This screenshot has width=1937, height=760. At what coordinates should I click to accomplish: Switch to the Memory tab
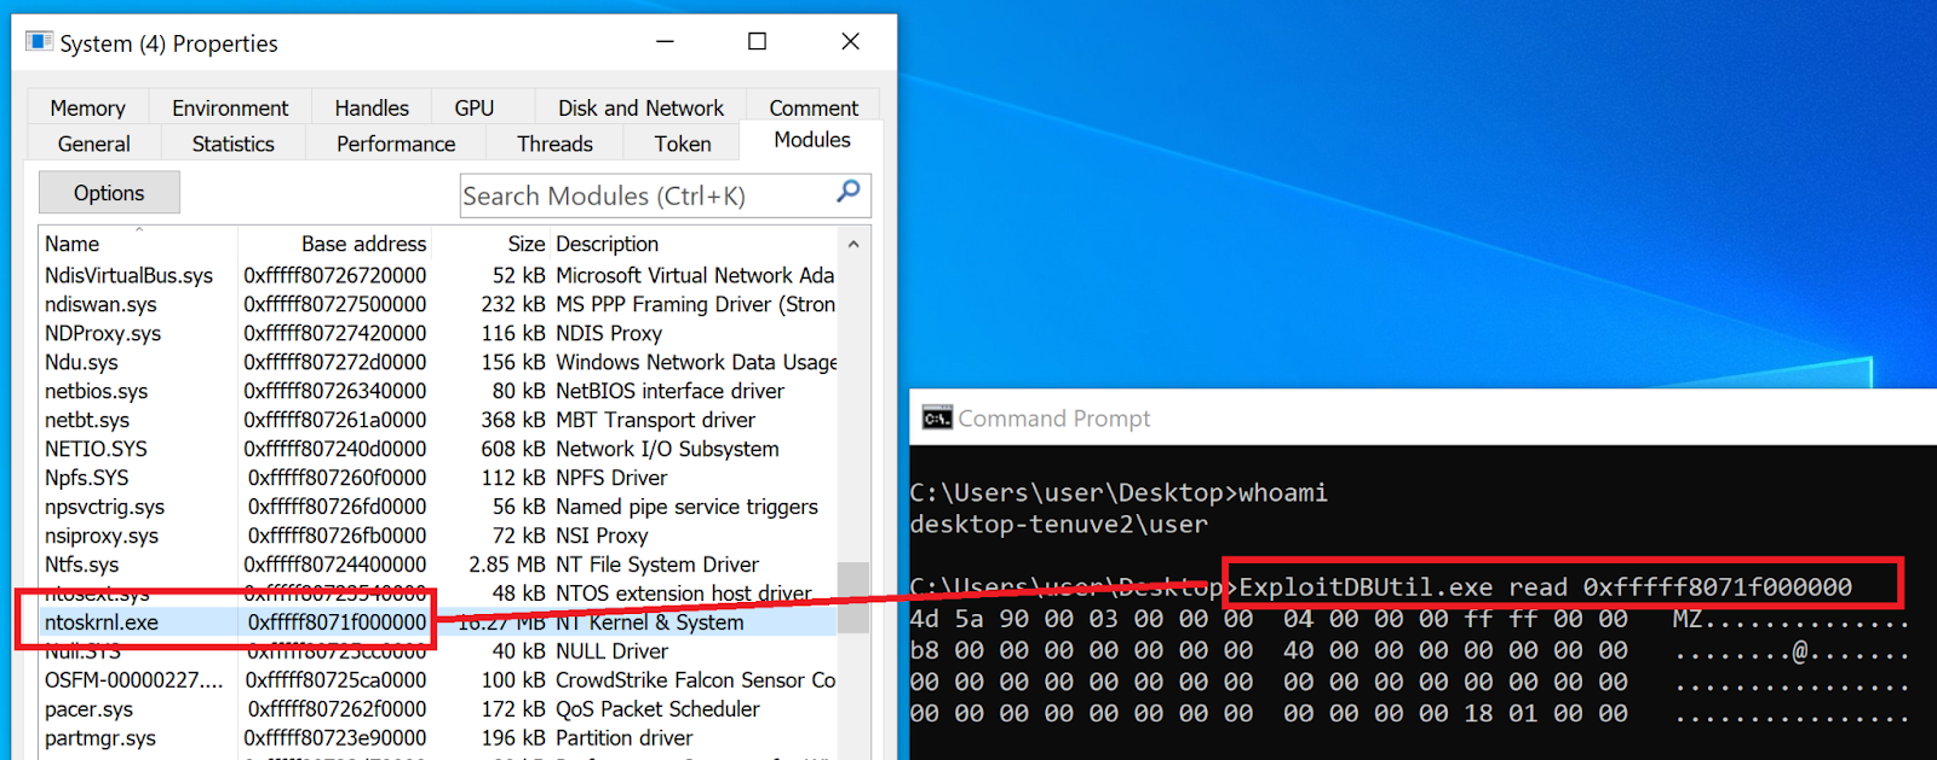click(88, 108)
